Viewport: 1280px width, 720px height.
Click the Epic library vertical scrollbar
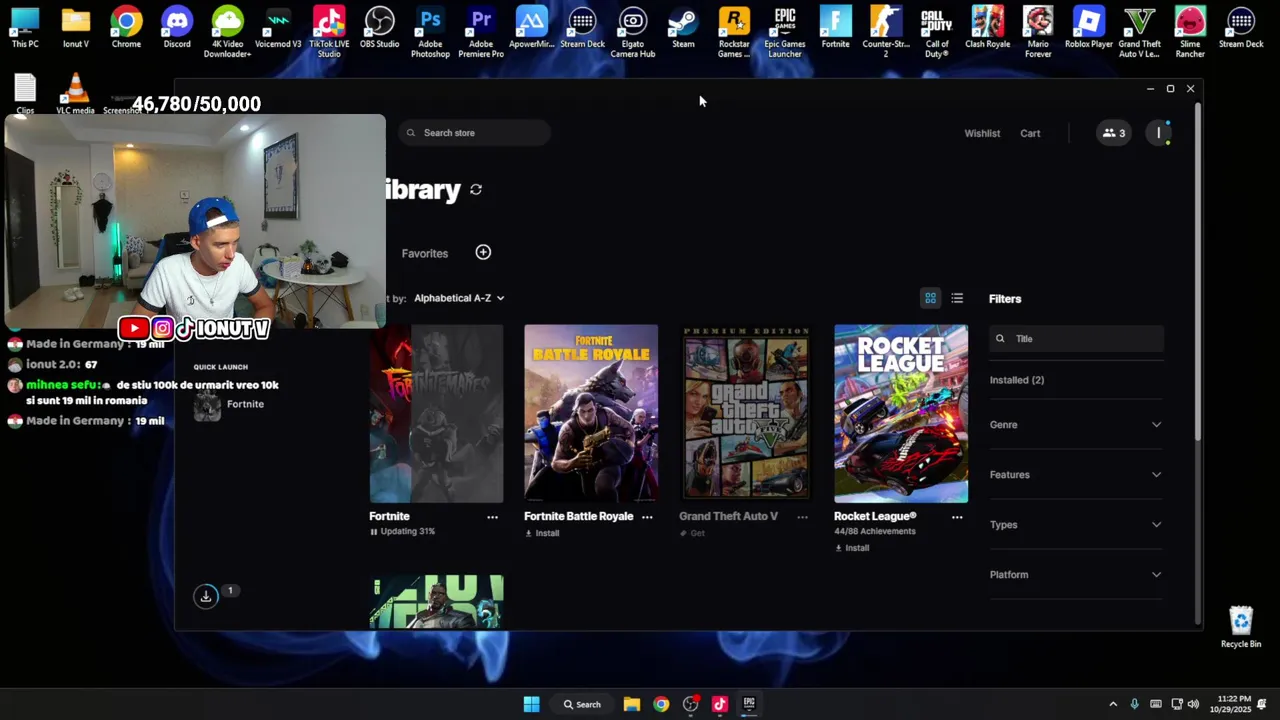pyautogui.click(x=1197, y=270)
